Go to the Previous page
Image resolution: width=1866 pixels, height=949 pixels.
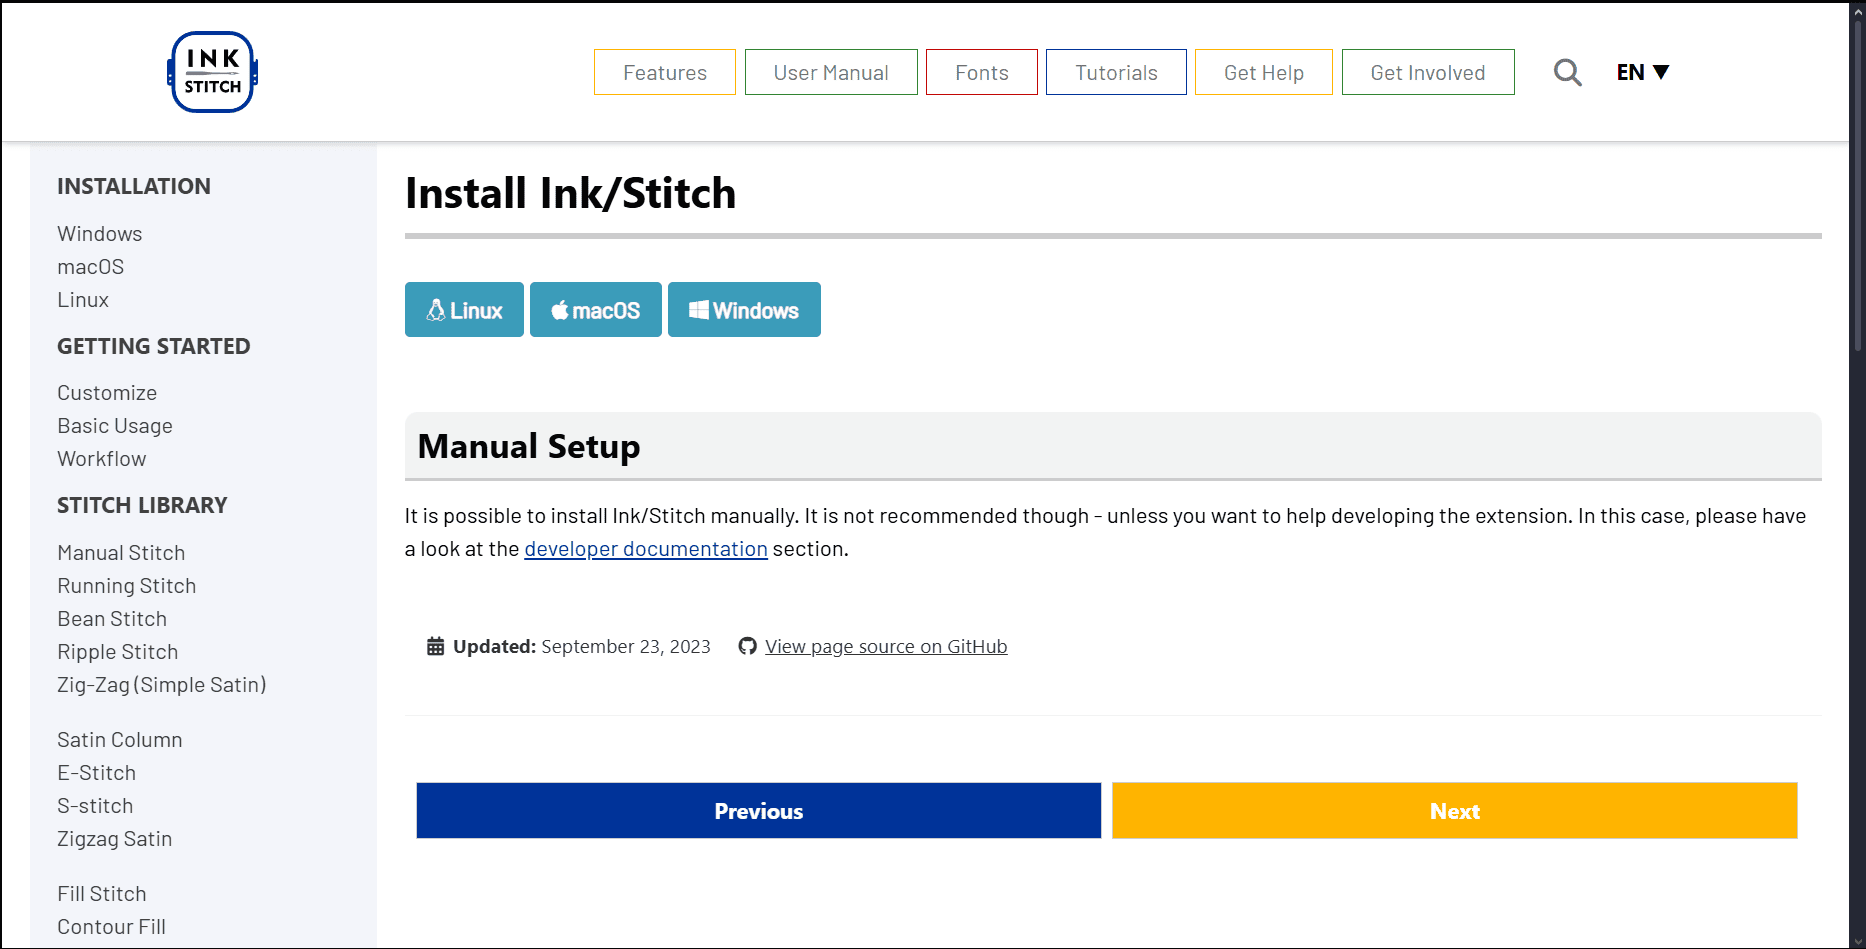tap(759, 811)
